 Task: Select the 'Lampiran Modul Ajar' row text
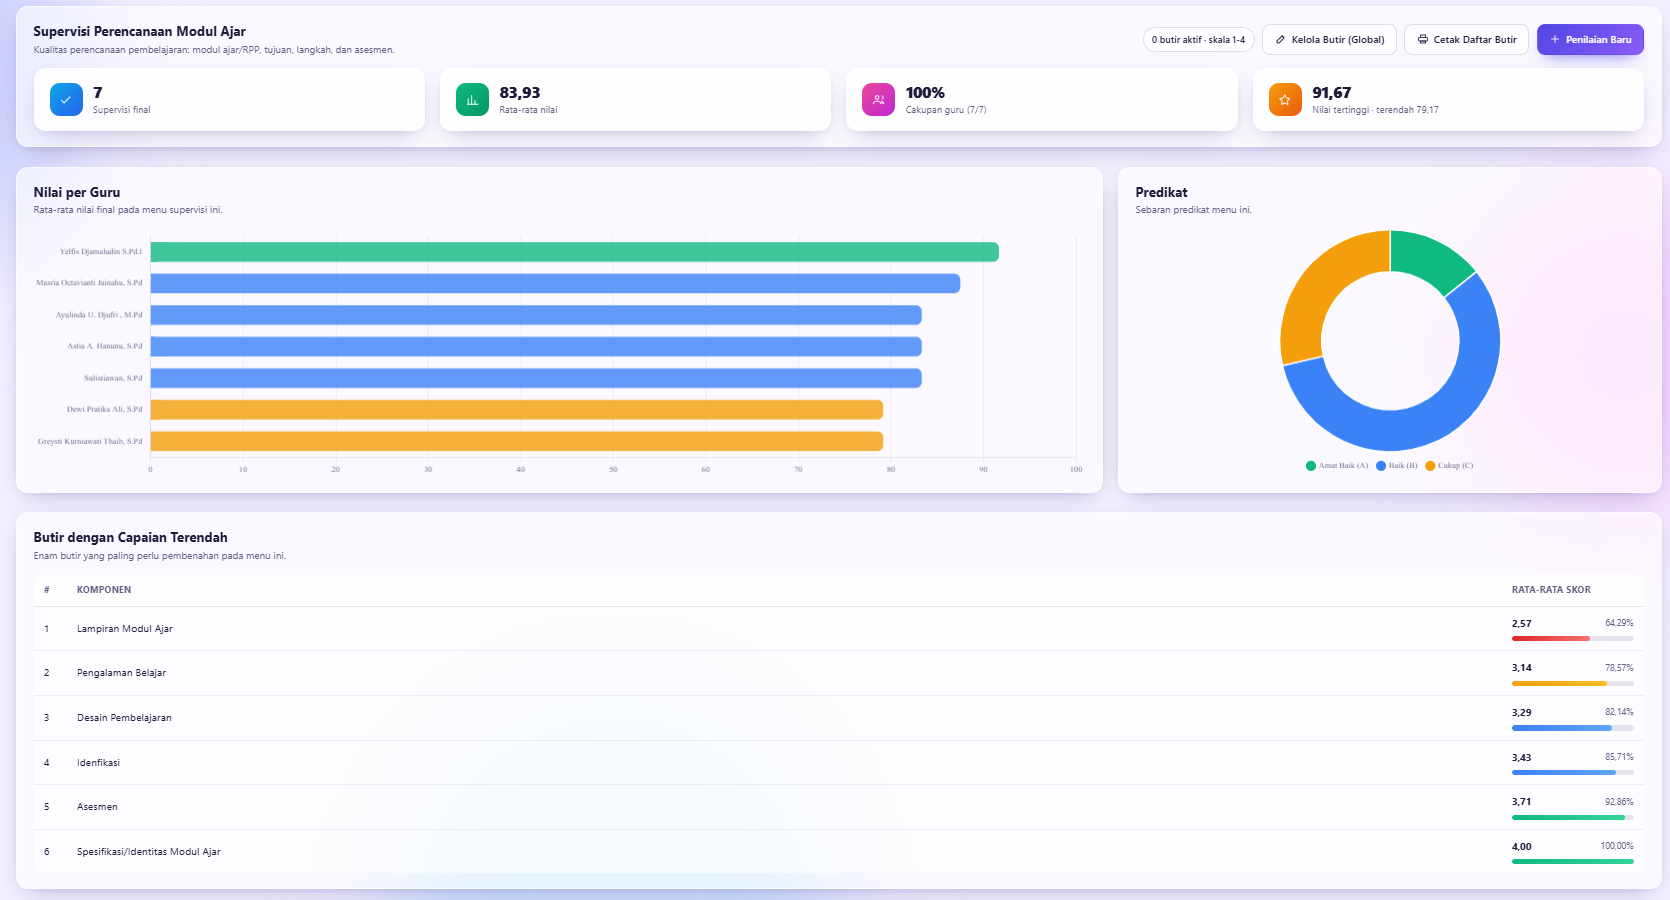pyautogui.click(x=125, y=629)
